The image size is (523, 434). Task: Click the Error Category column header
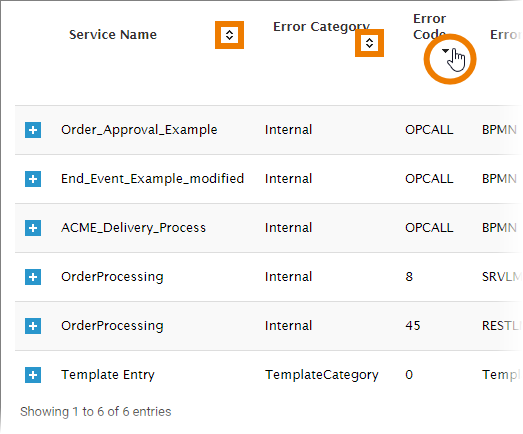(x=321, y=27)
